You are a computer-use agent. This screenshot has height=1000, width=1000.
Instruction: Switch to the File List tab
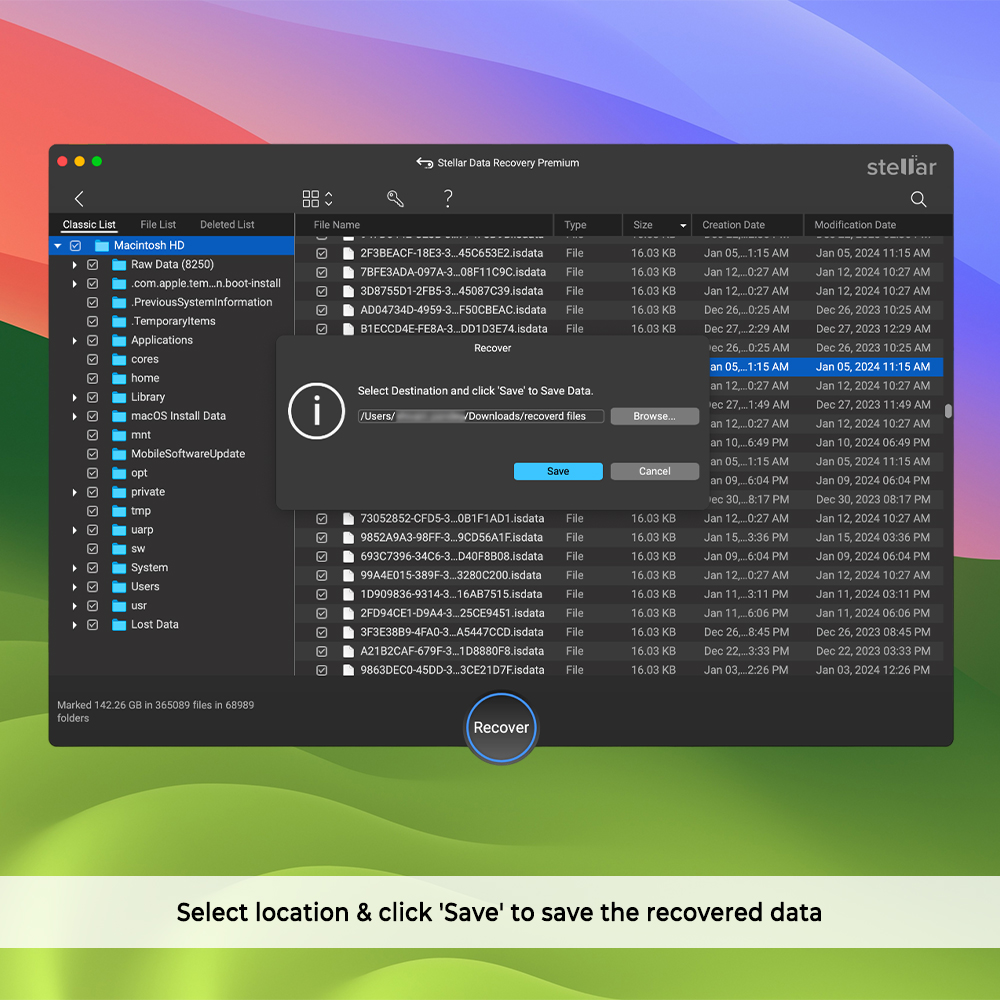(158, 224)
